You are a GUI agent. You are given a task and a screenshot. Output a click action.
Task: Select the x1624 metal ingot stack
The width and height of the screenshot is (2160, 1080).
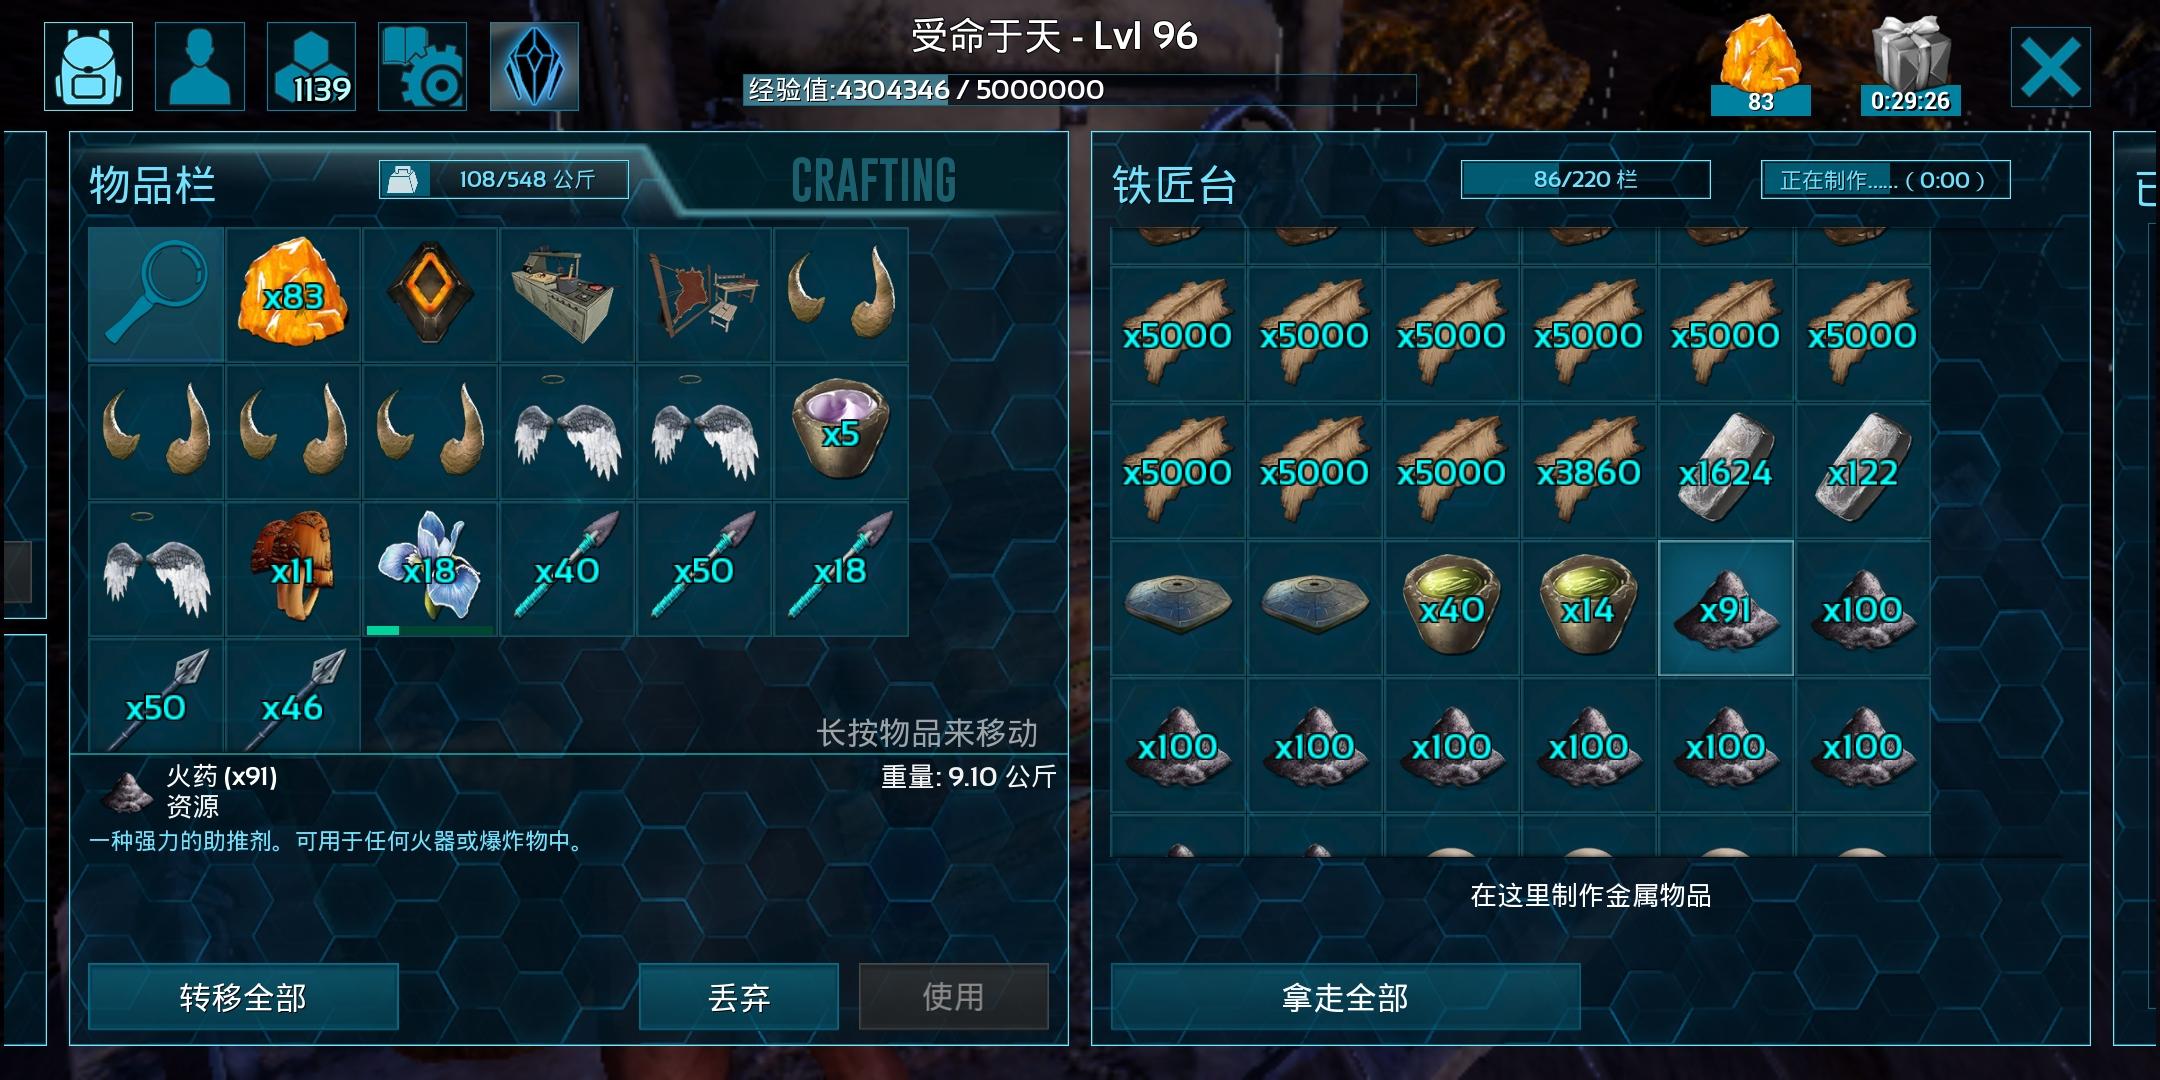(1725, 471)
